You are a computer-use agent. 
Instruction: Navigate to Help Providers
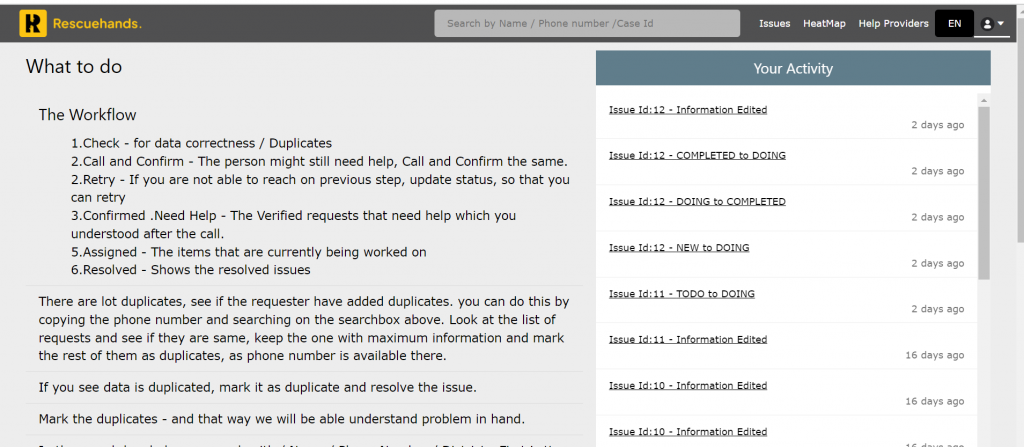click(893, 23)
